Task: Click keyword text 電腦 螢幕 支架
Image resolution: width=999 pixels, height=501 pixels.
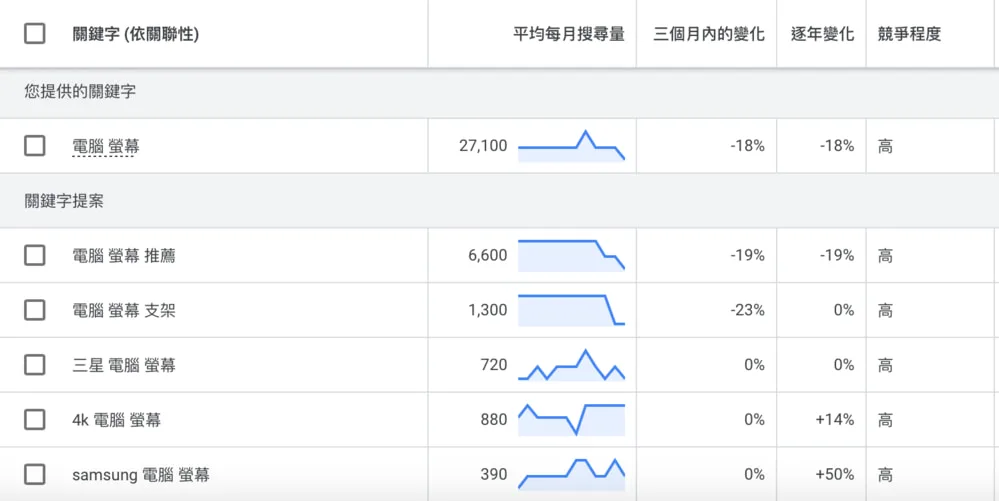Action: click(124, 311)
